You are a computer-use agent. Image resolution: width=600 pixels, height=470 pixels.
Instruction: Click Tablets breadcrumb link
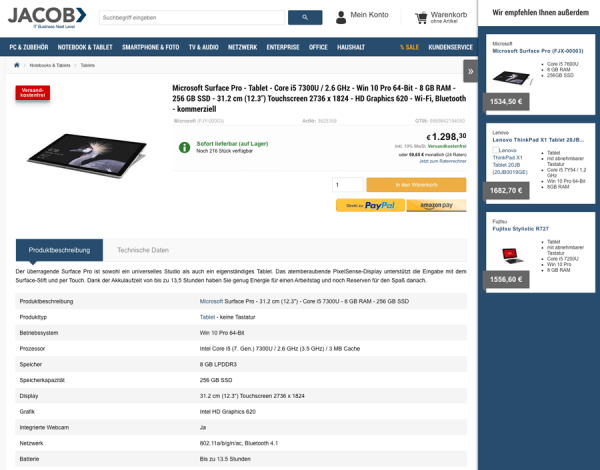click(88, 65)
